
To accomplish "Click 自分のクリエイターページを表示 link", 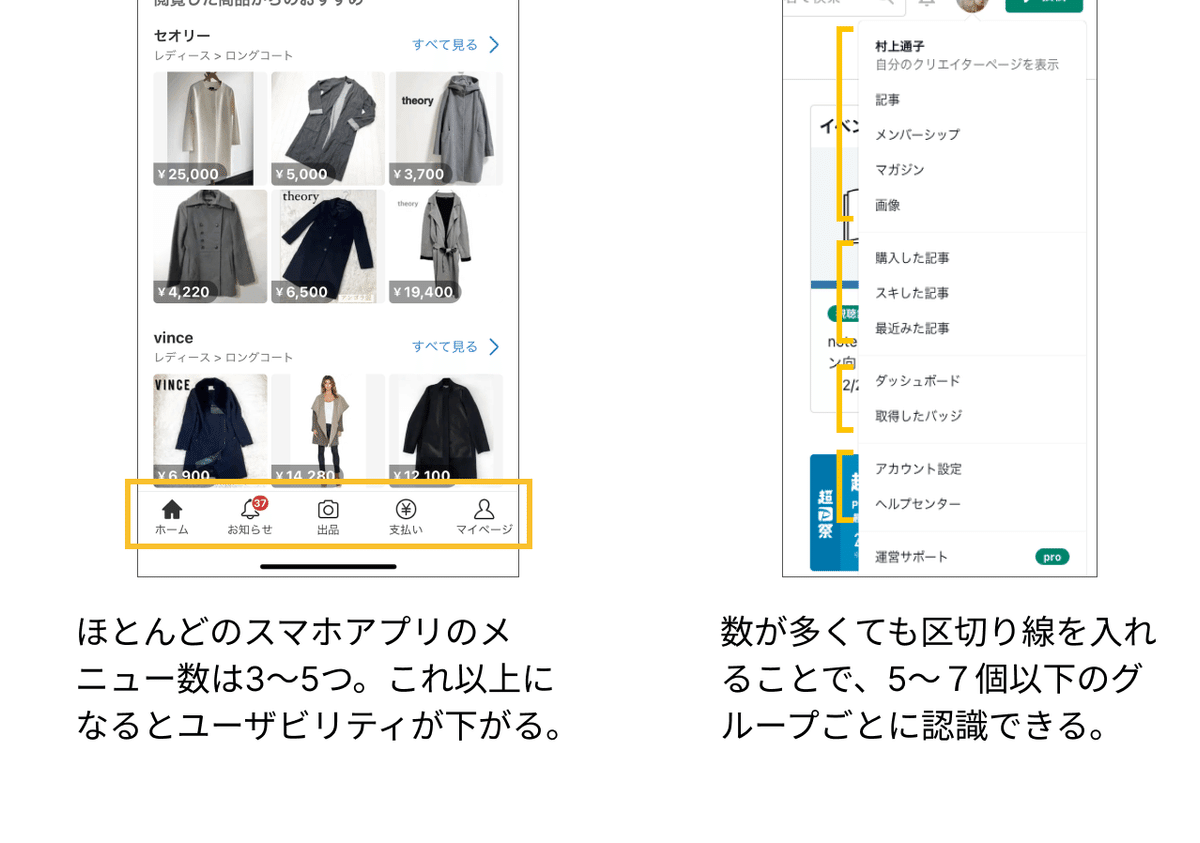I will tap(967, 65).
